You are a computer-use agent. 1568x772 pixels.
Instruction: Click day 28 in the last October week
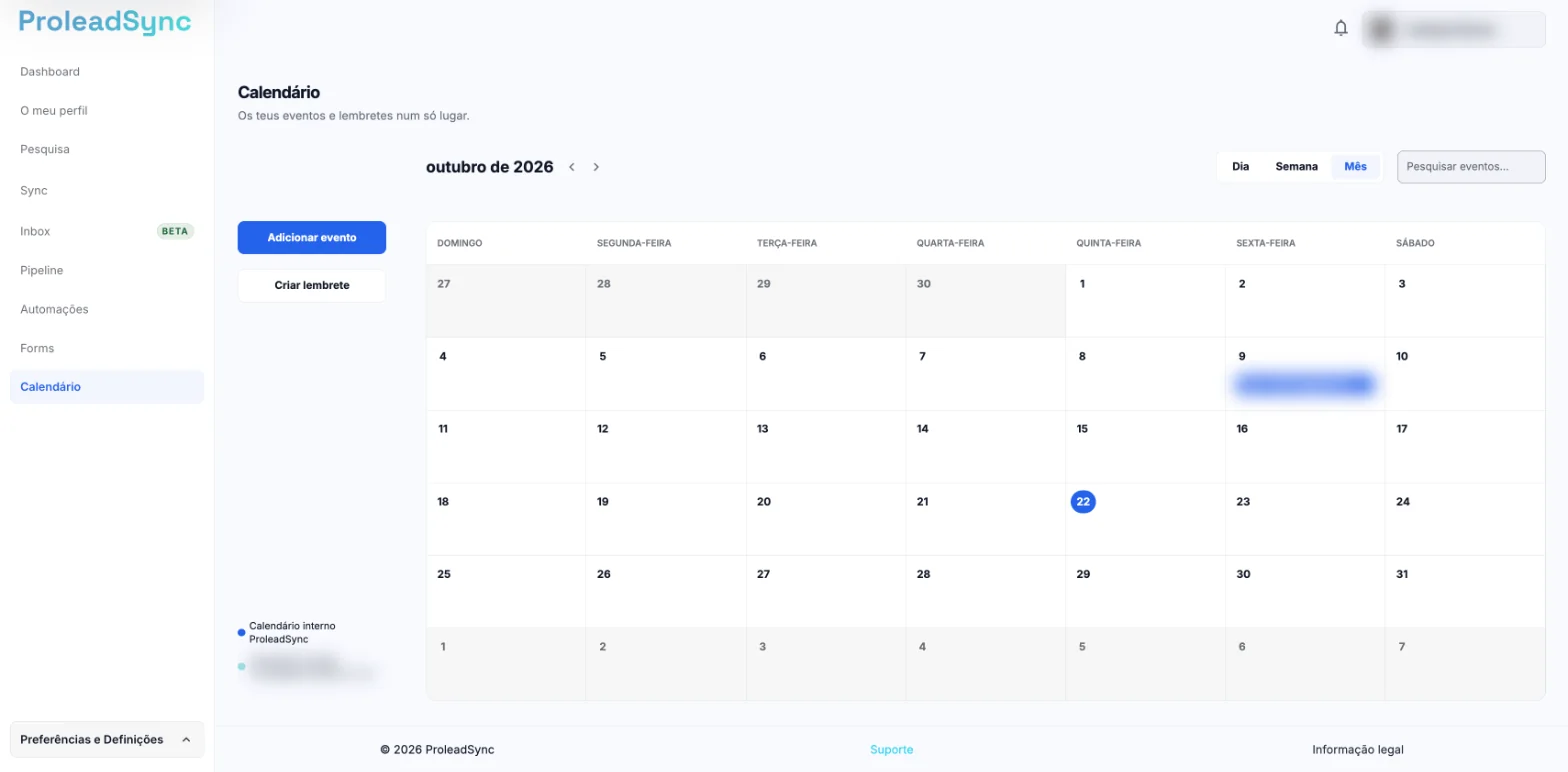[986, 592]
